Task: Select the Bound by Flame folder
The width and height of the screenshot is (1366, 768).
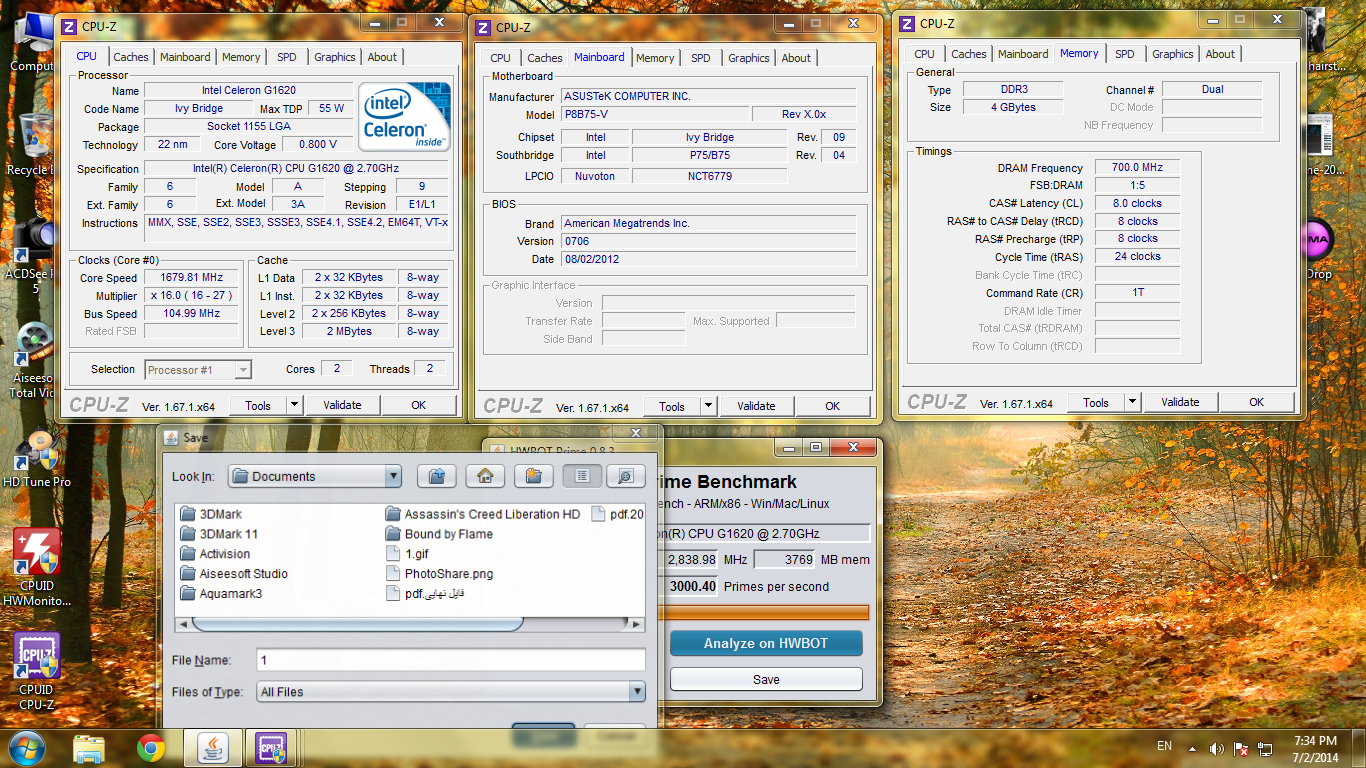Action: (439, 534)
